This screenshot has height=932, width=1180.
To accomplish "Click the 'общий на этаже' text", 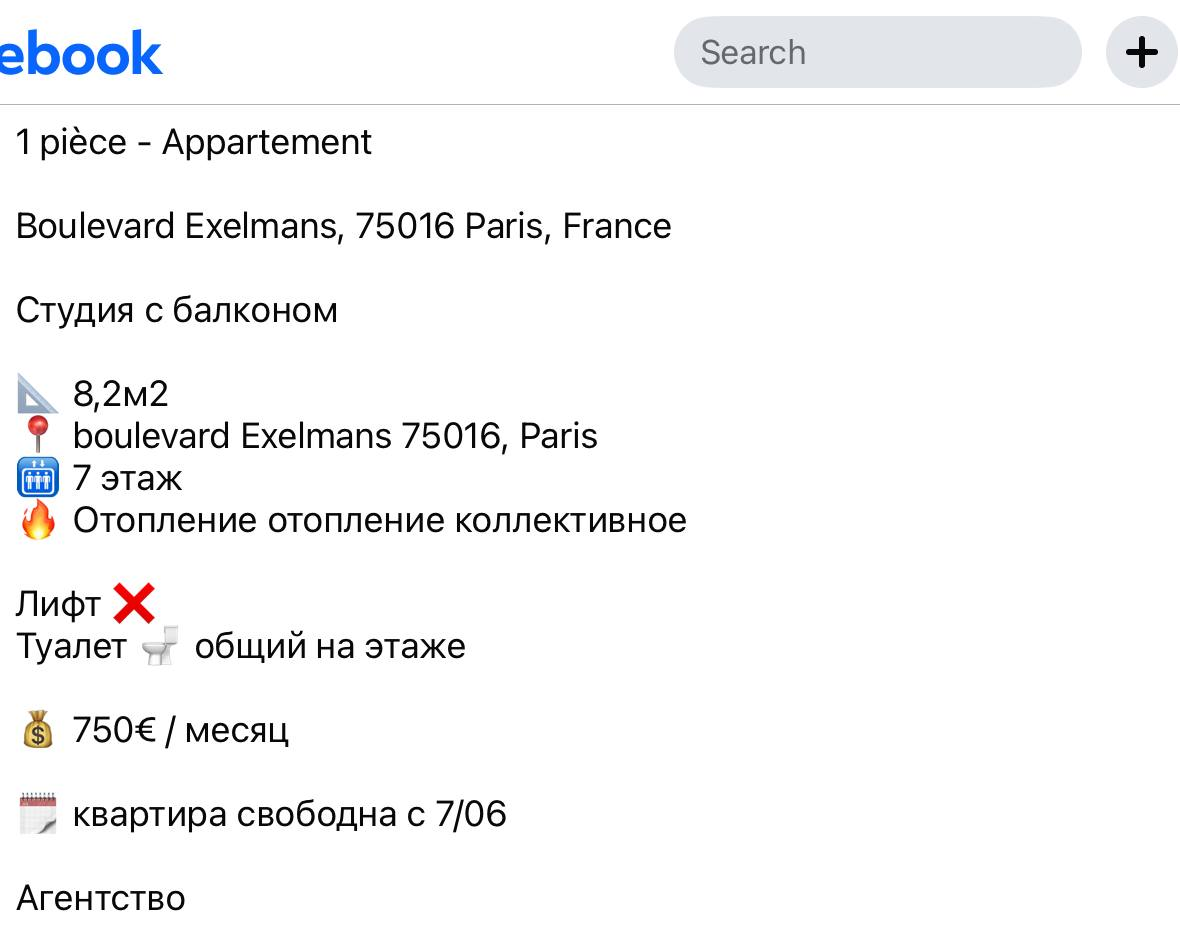I will click(330, 647).
